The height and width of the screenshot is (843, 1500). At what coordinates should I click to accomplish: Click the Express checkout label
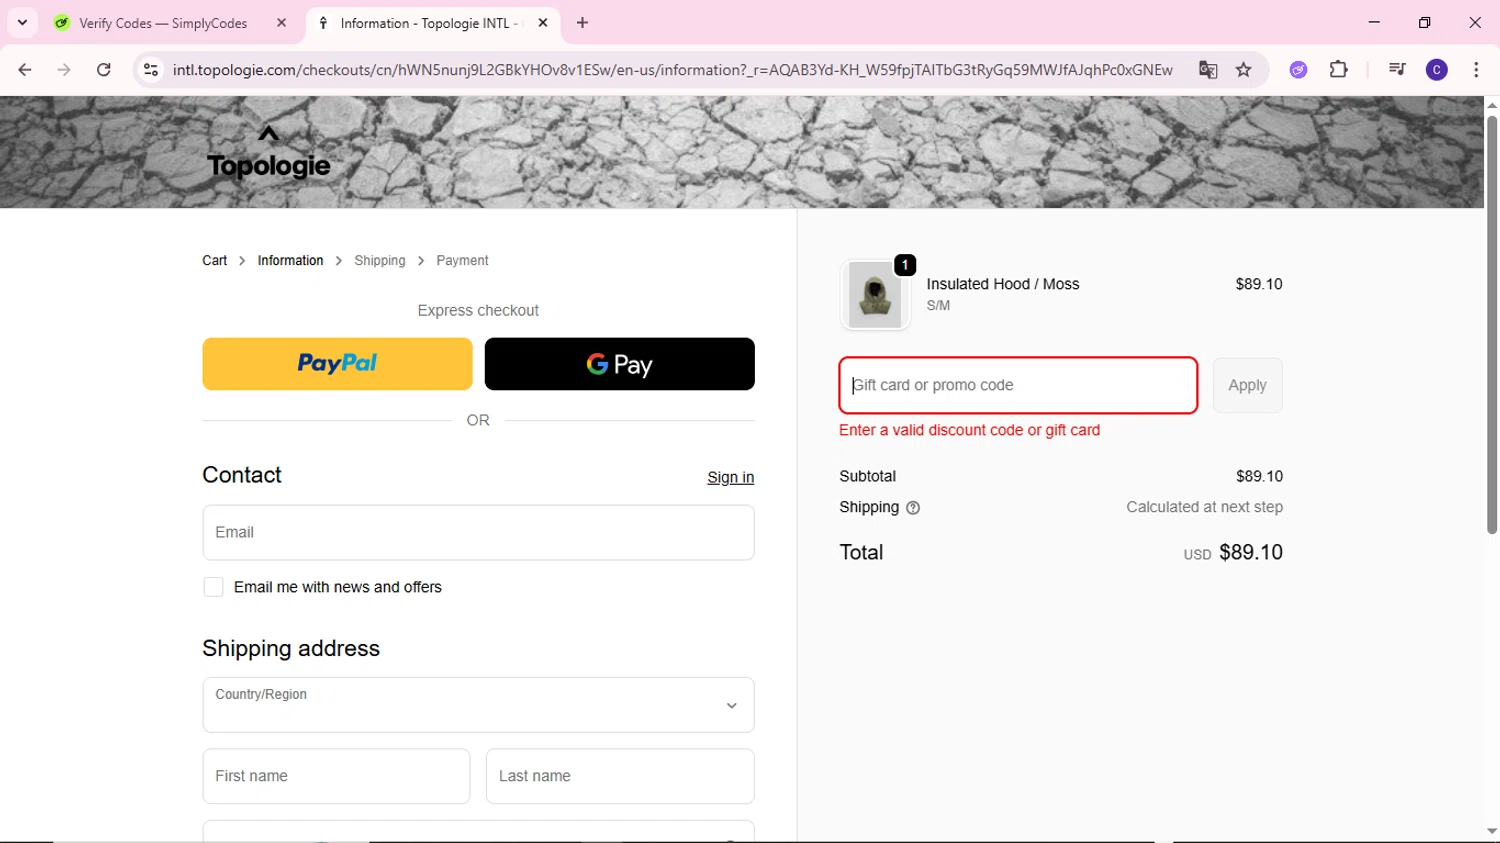[x=478, y=311]
